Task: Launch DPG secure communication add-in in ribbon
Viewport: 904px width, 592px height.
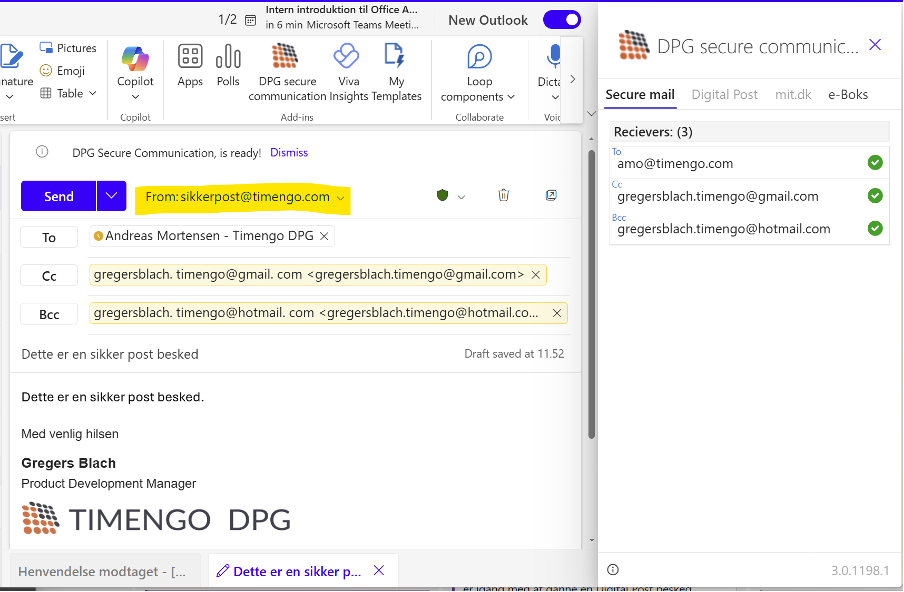Action: click(x=287, y=73)
